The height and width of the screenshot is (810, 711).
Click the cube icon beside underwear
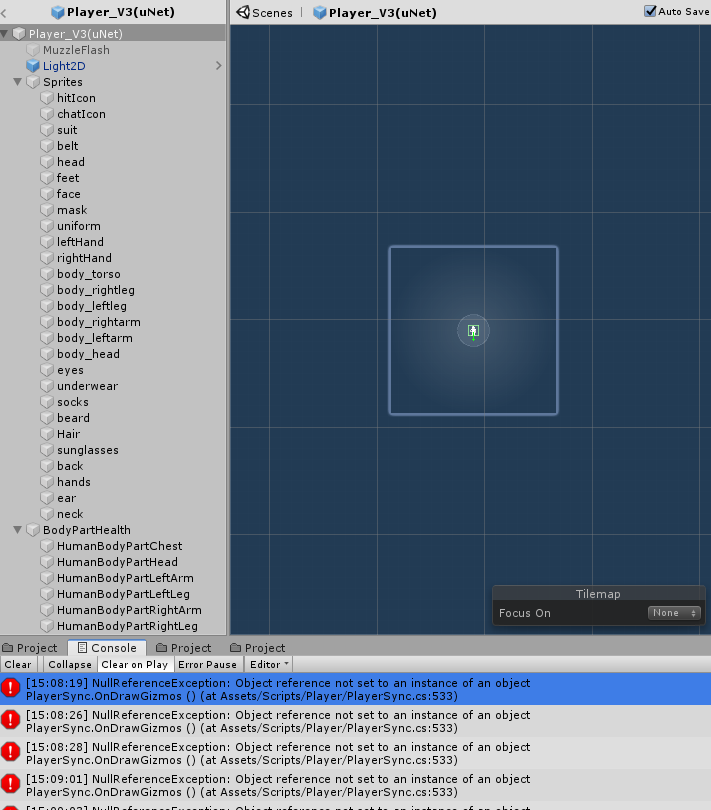(x=47, y=386)
